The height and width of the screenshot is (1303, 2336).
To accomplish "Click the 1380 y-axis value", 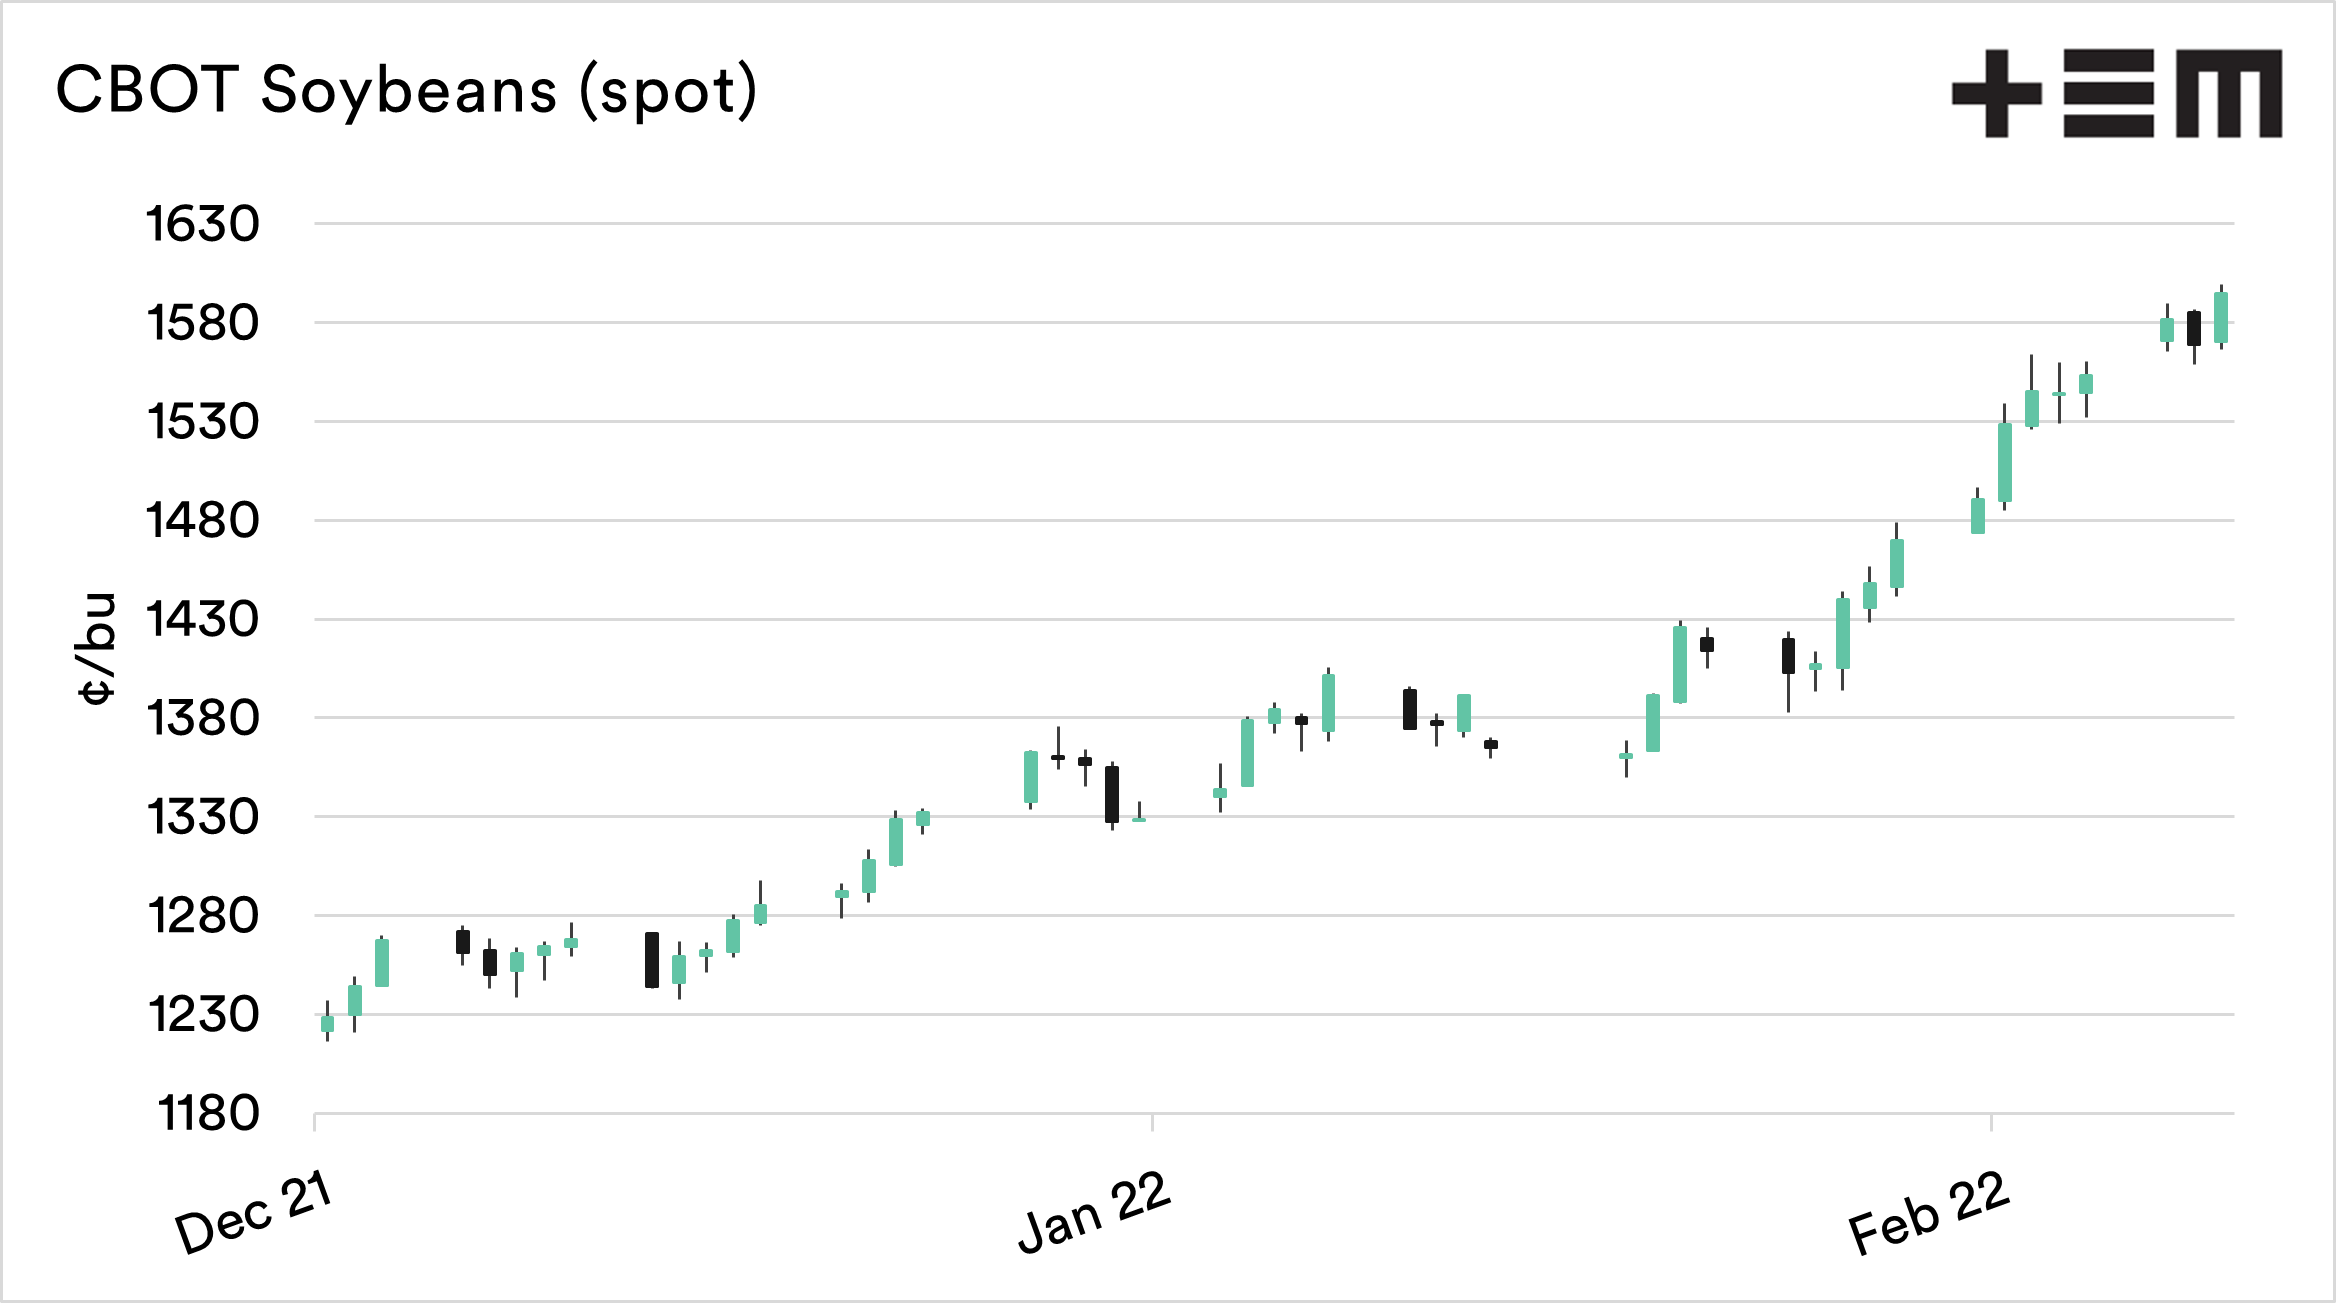I will click(x=203, y=719).
